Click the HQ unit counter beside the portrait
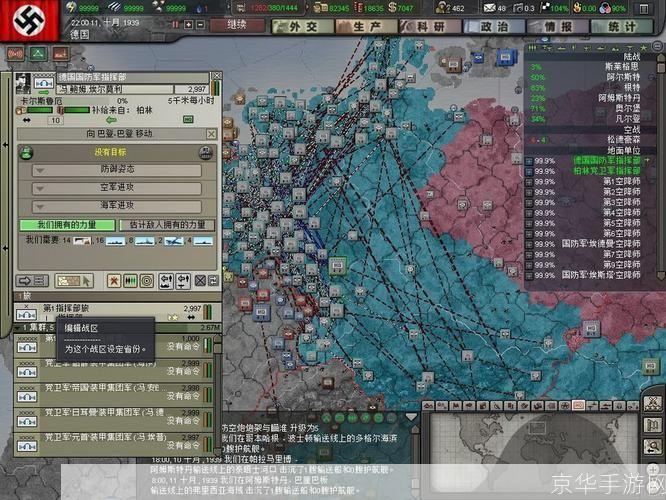This screenshot has width=666, height=500. (x=43, y=83)
